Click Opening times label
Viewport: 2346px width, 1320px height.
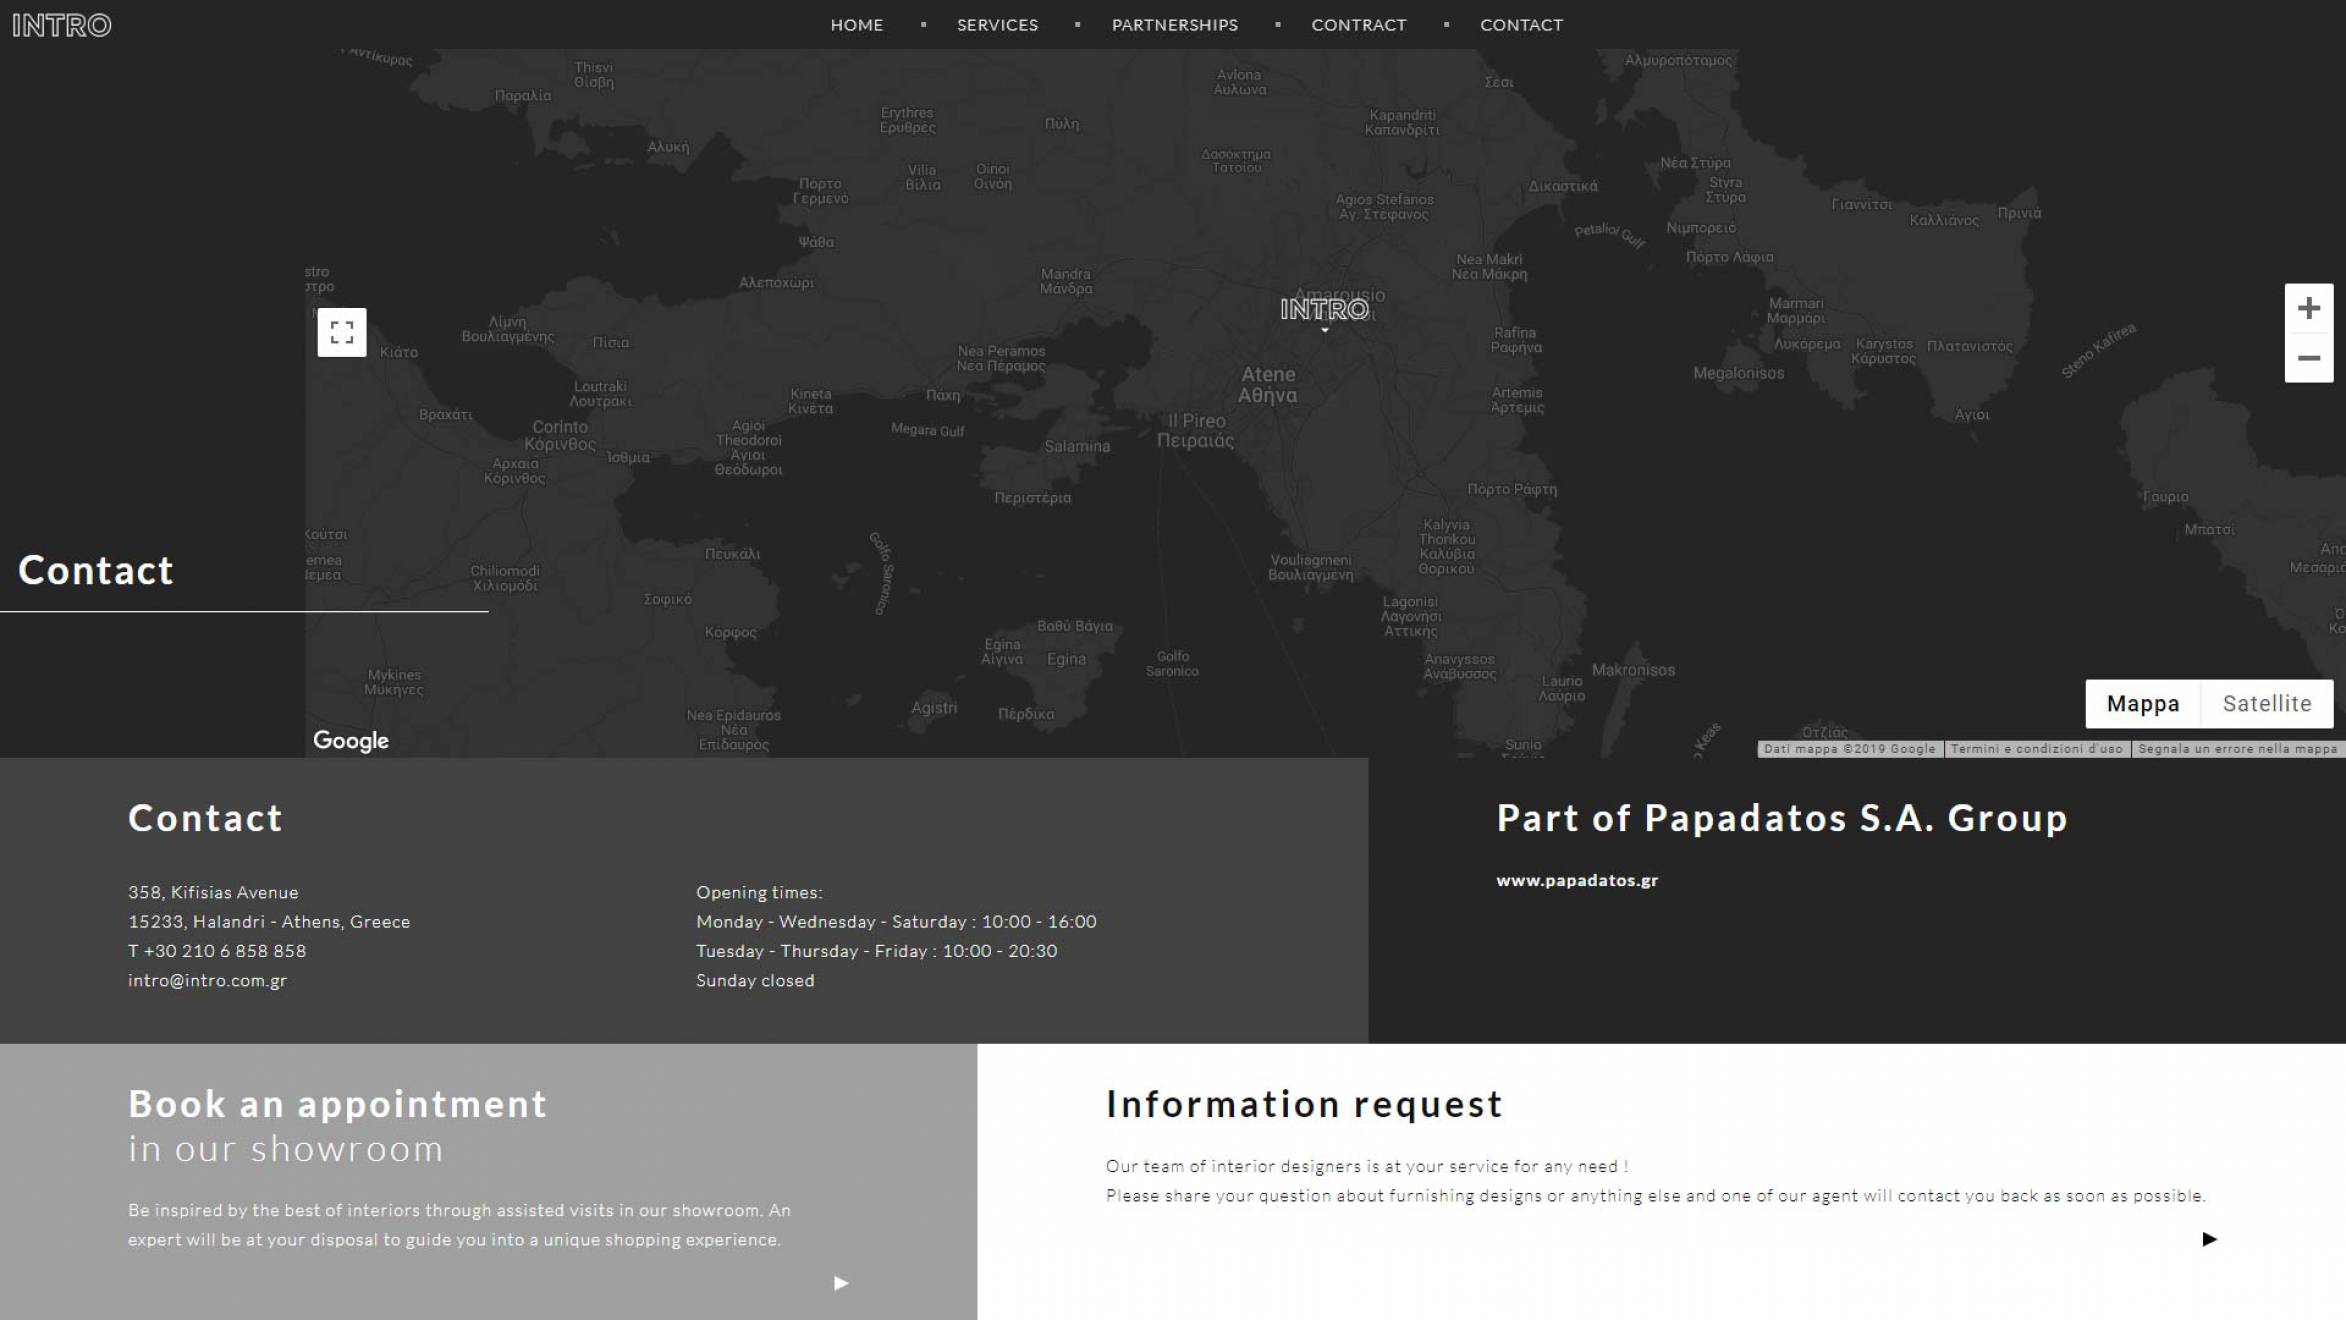[x=759, y=893]
